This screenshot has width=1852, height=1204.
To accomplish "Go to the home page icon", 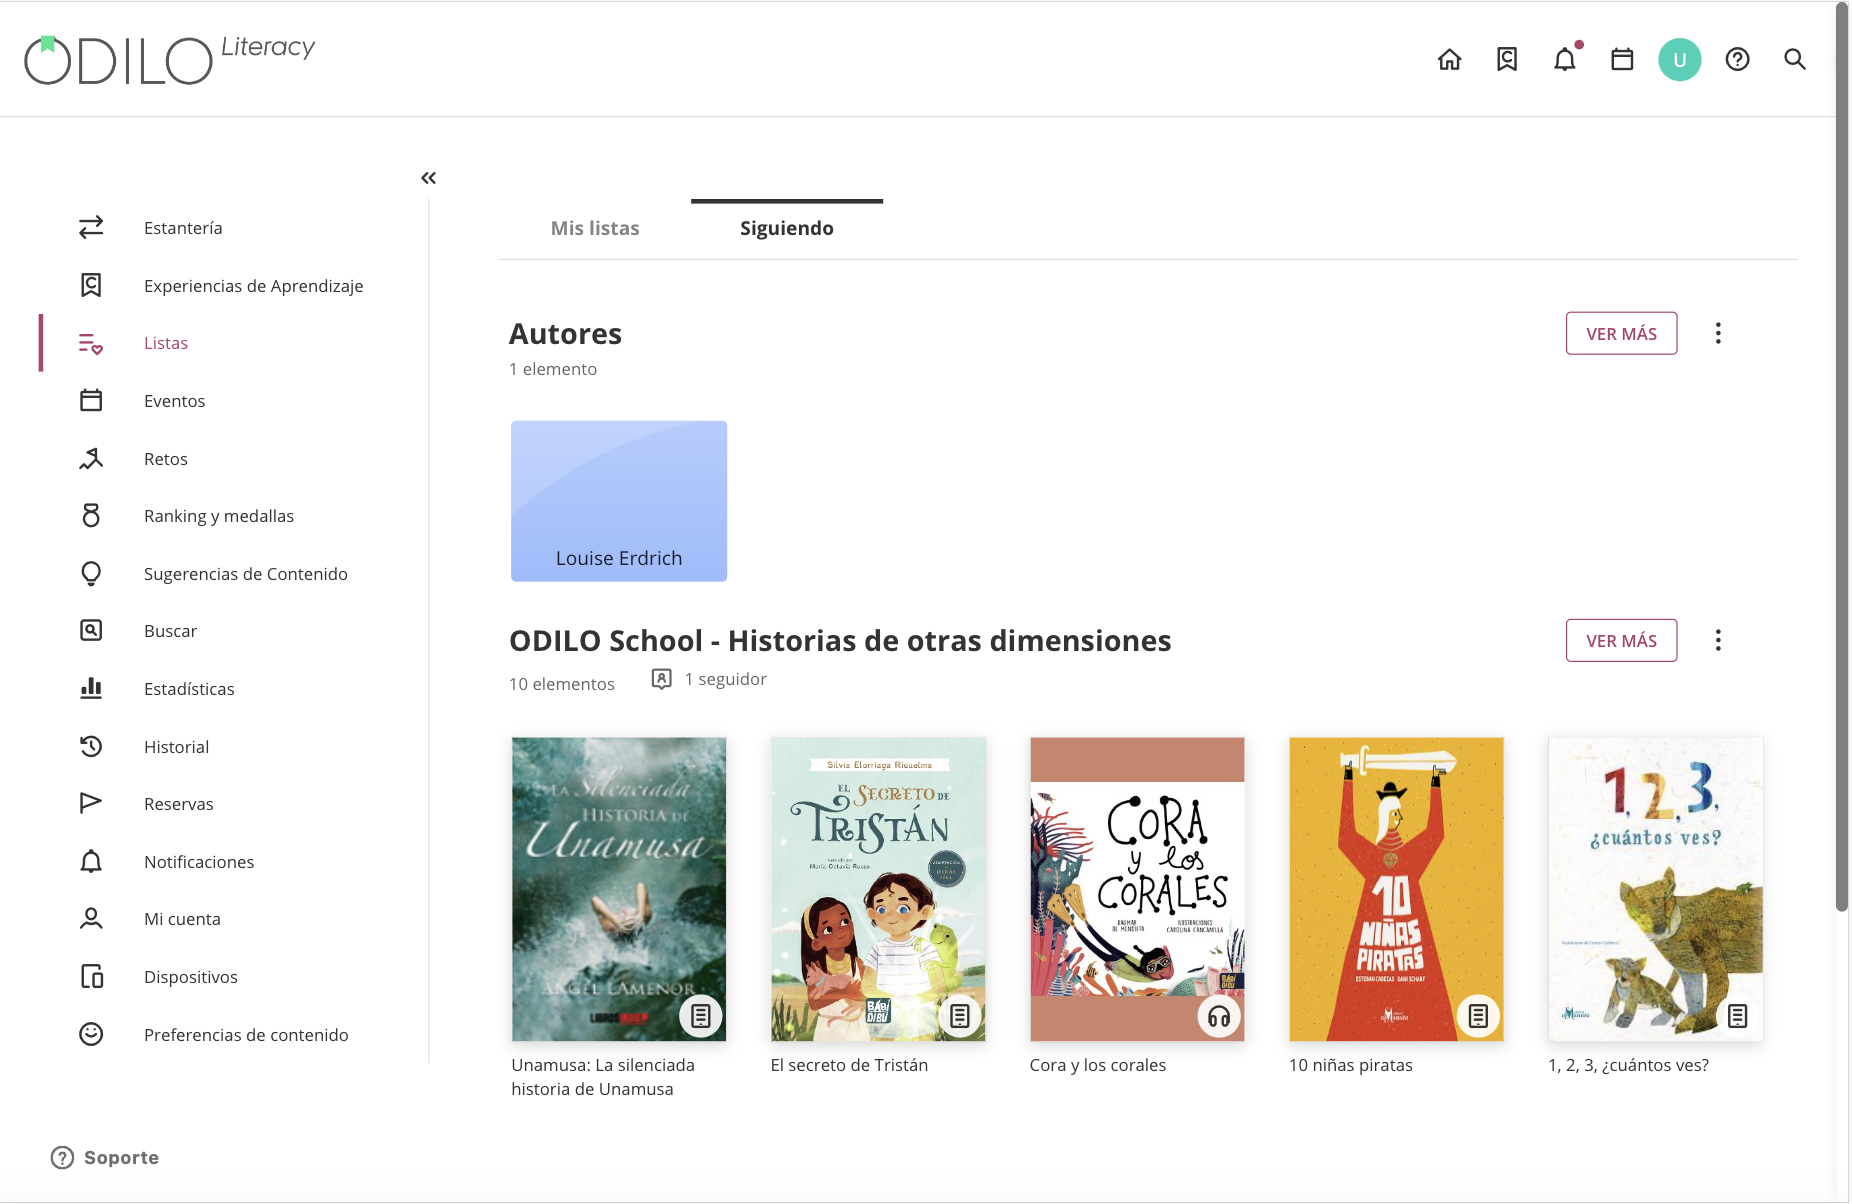I will tap(1449, 60).
